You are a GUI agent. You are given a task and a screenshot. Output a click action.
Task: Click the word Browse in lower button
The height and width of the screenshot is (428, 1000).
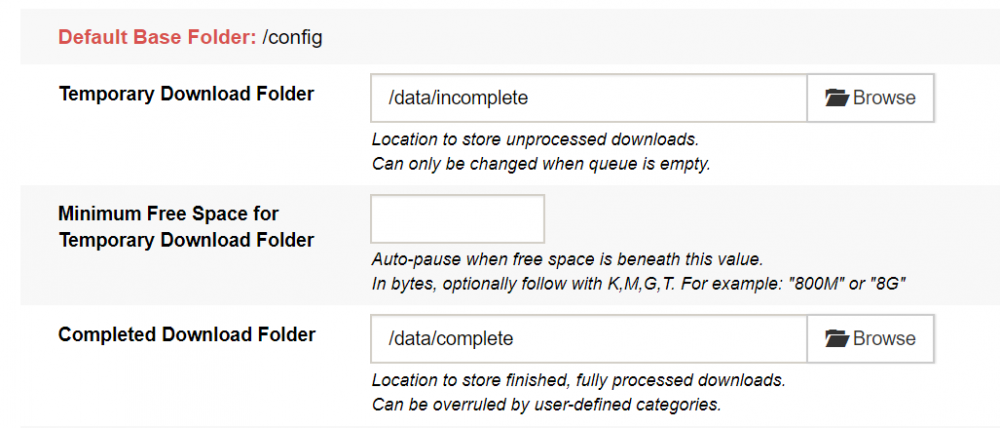(884, 339)
